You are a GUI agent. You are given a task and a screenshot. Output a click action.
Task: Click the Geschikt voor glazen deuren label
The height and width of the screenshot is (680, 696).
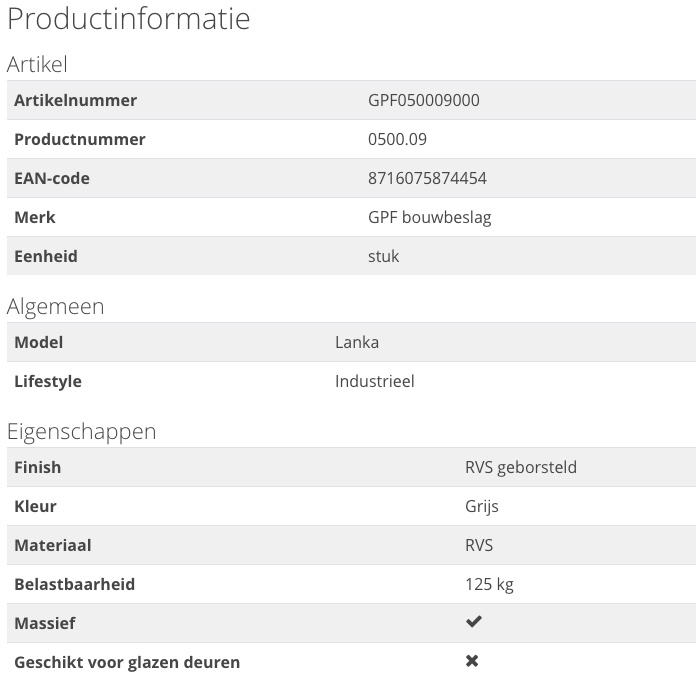127,662
